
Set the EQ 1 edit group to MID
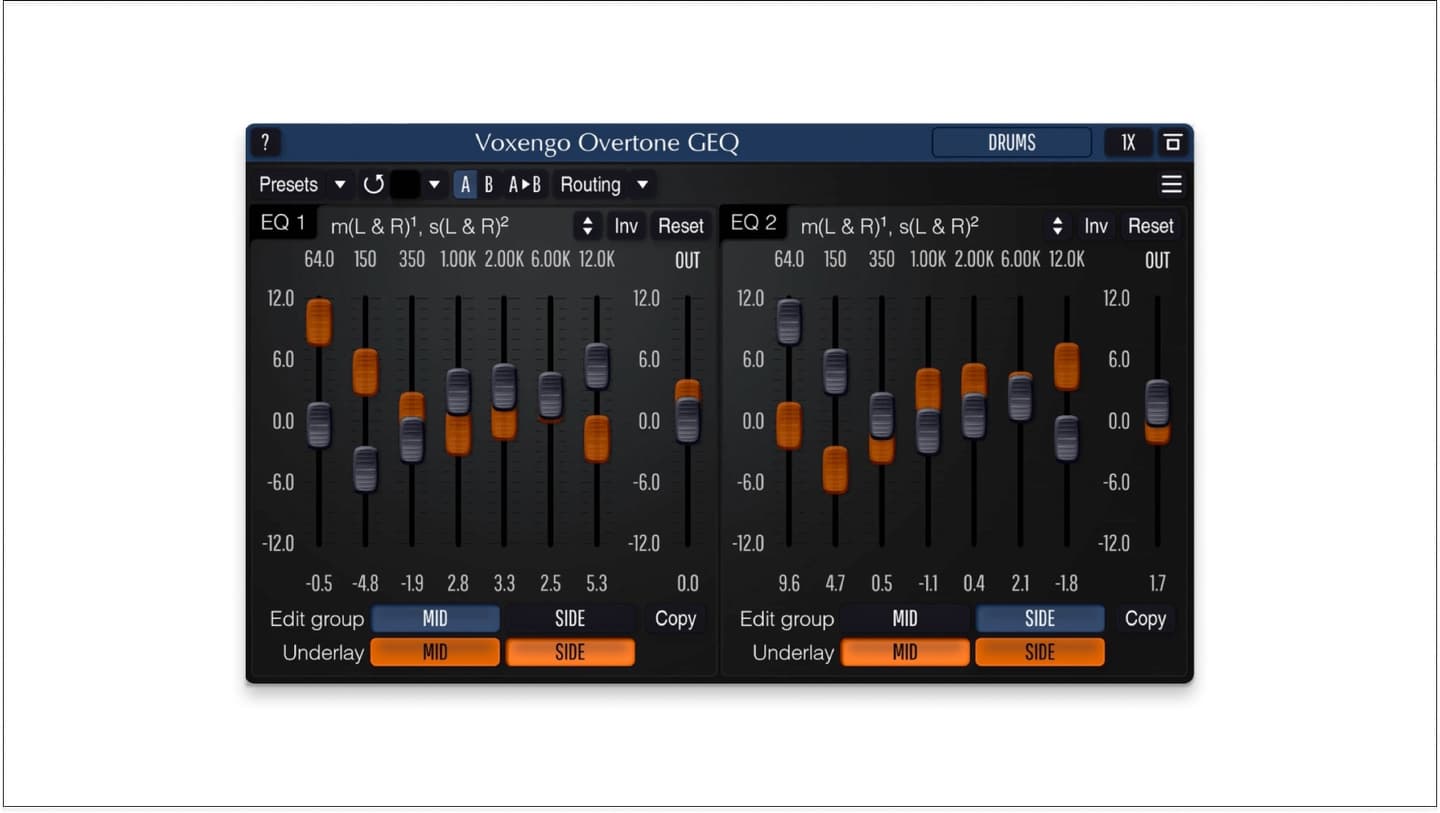pyautogui.click(x=435, y=619)
